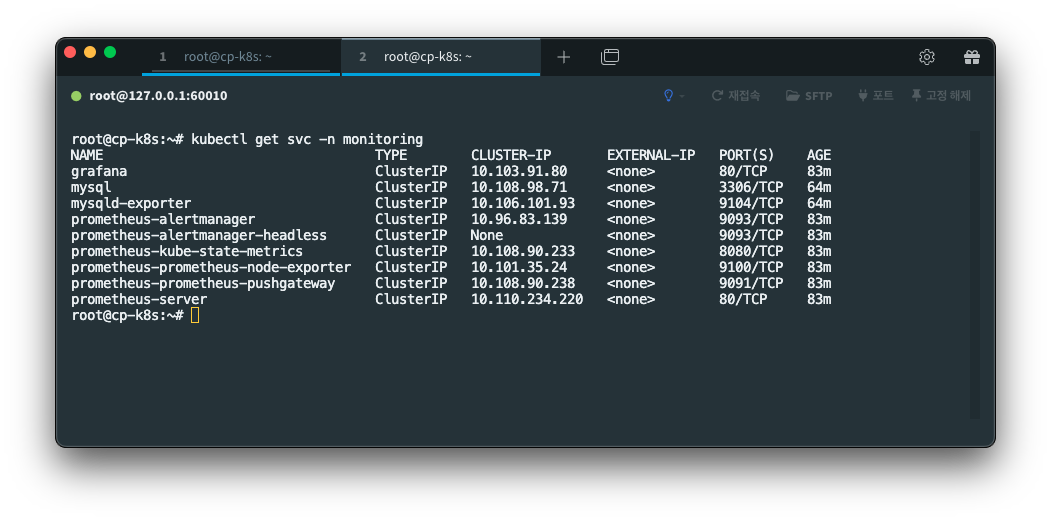Expand the lightbulb dropdown arrow
Image resolution: width=1051 pixels, height=521 pixels.
(x=682, y=97)
